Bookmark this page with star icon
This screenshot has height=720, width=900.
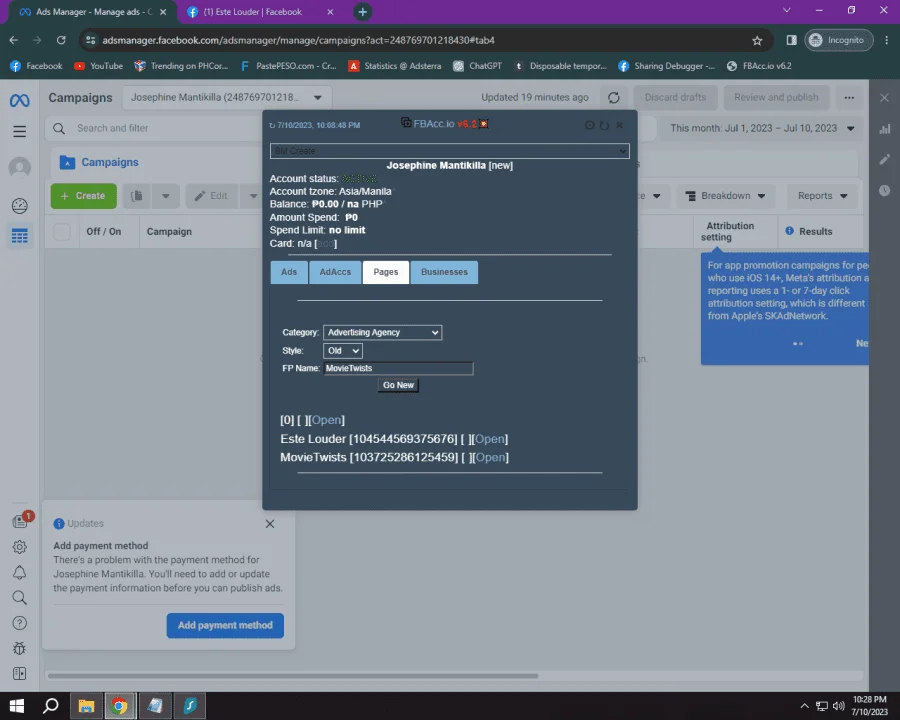(x=757, y=40)
